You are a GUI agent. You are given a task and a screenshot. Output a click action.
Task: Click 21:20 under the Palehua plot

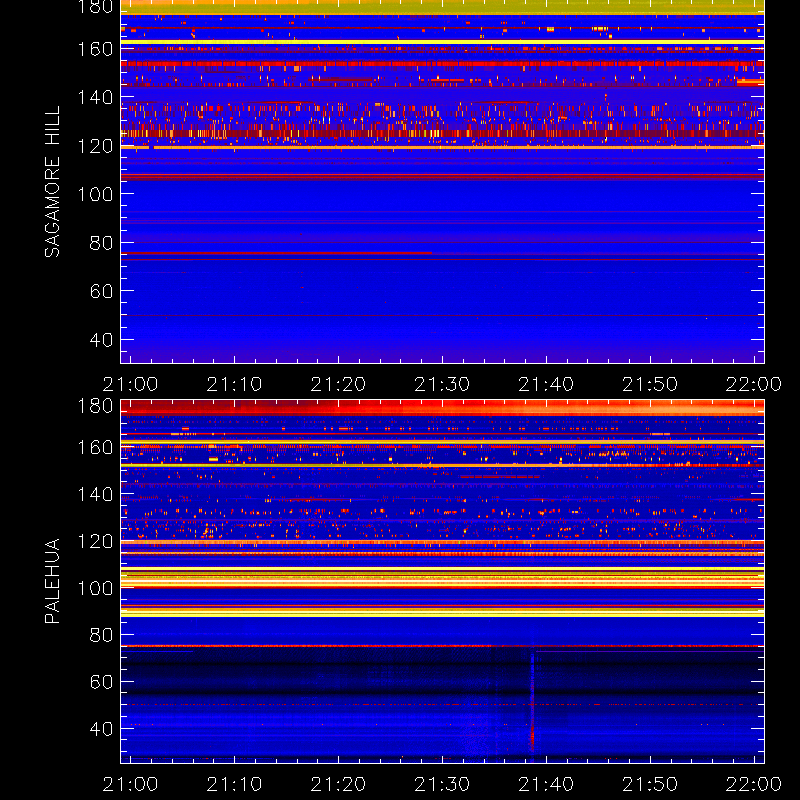tap(338, 784)
